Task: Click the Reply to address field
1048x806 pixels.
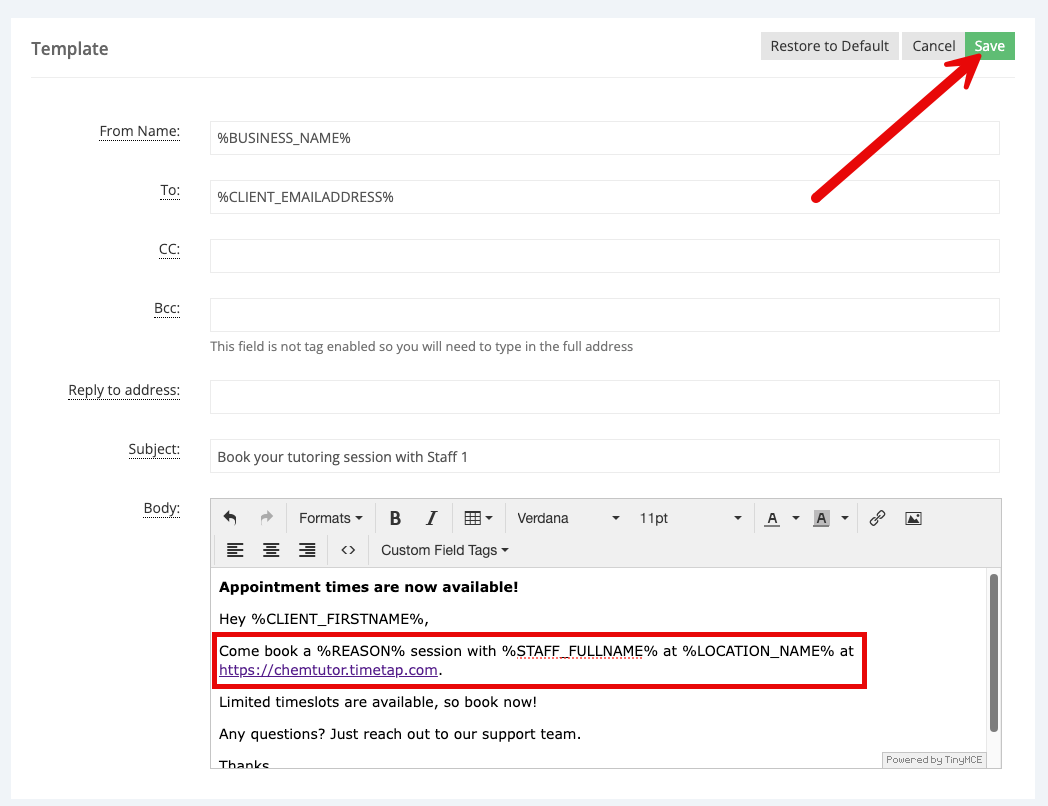Action: coord(604,397)
